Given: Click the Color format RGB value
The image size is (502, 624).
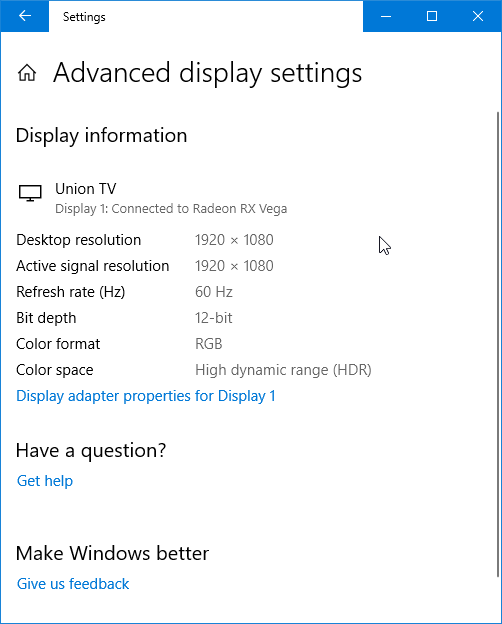Looking at the screenshot, I should pos(209,344).
